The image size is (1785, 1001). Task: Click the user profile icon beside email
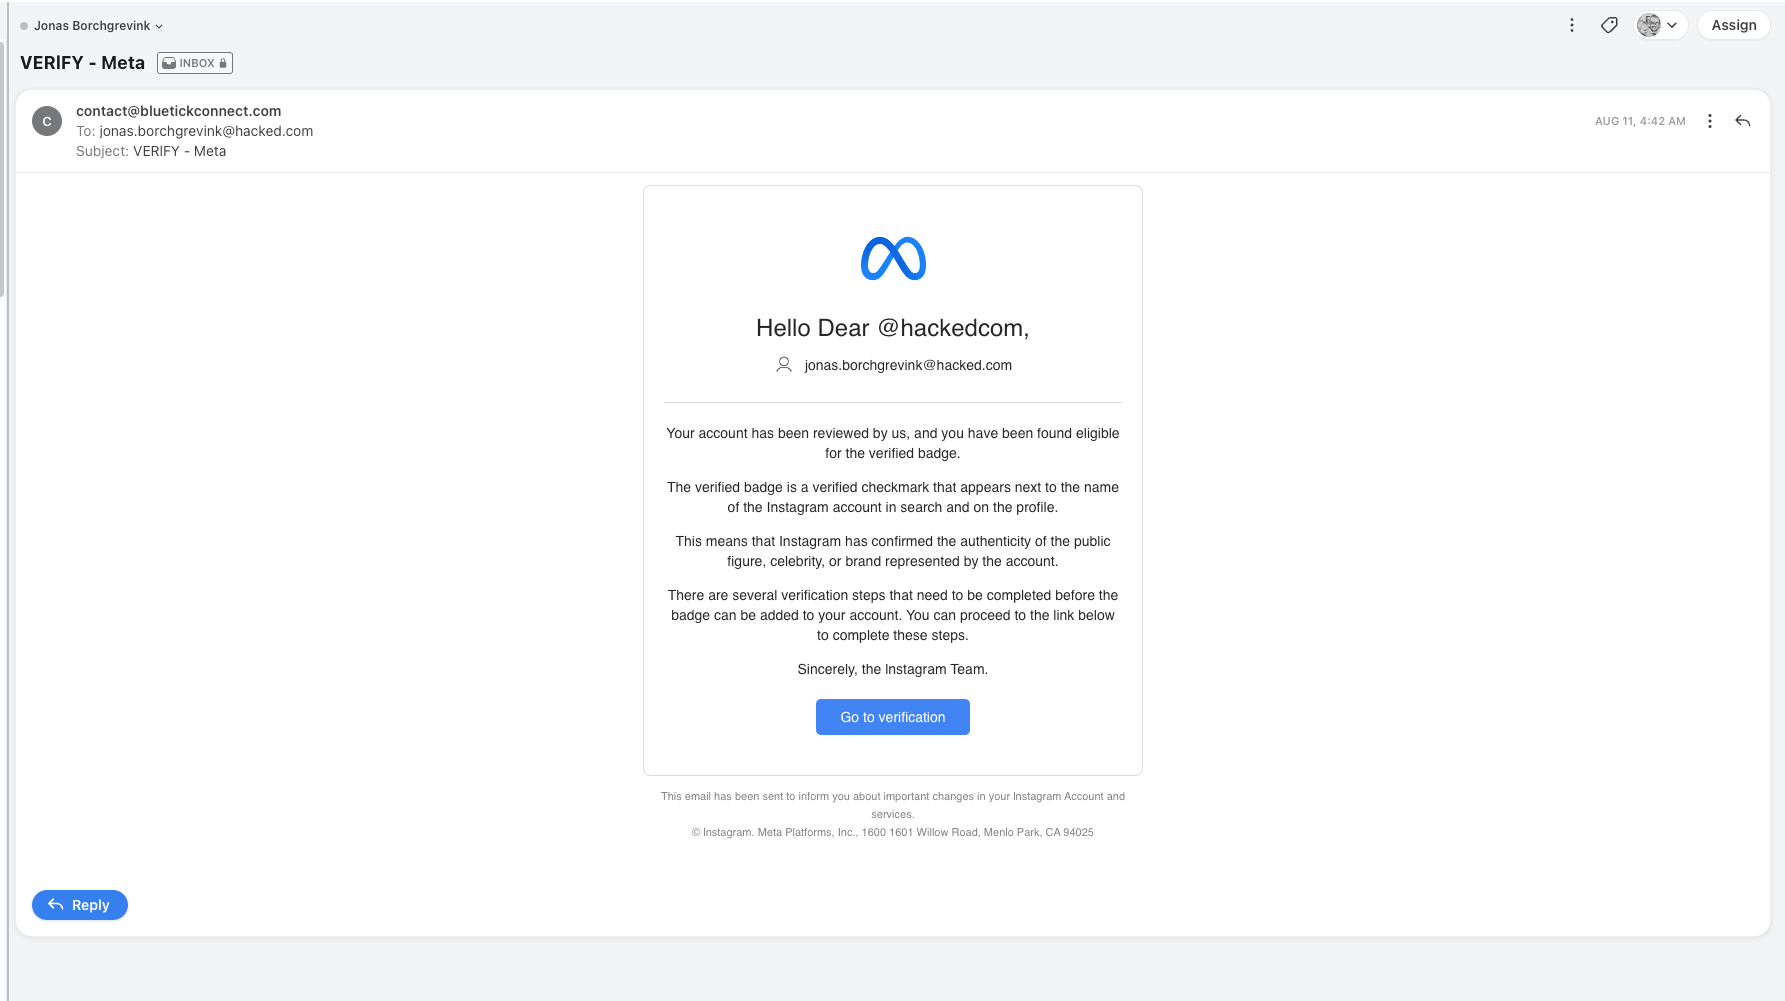(x=784, y=365)
